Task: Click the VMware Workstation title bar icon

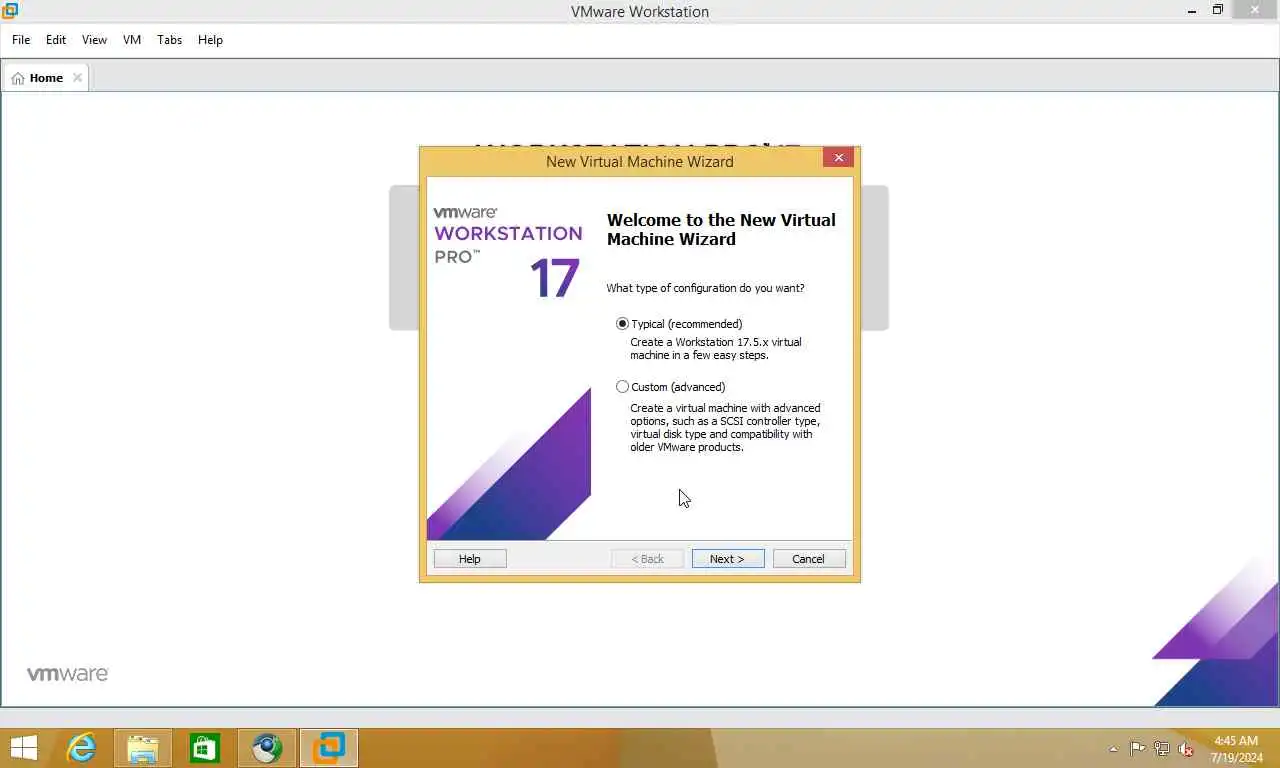Action: 10,11
